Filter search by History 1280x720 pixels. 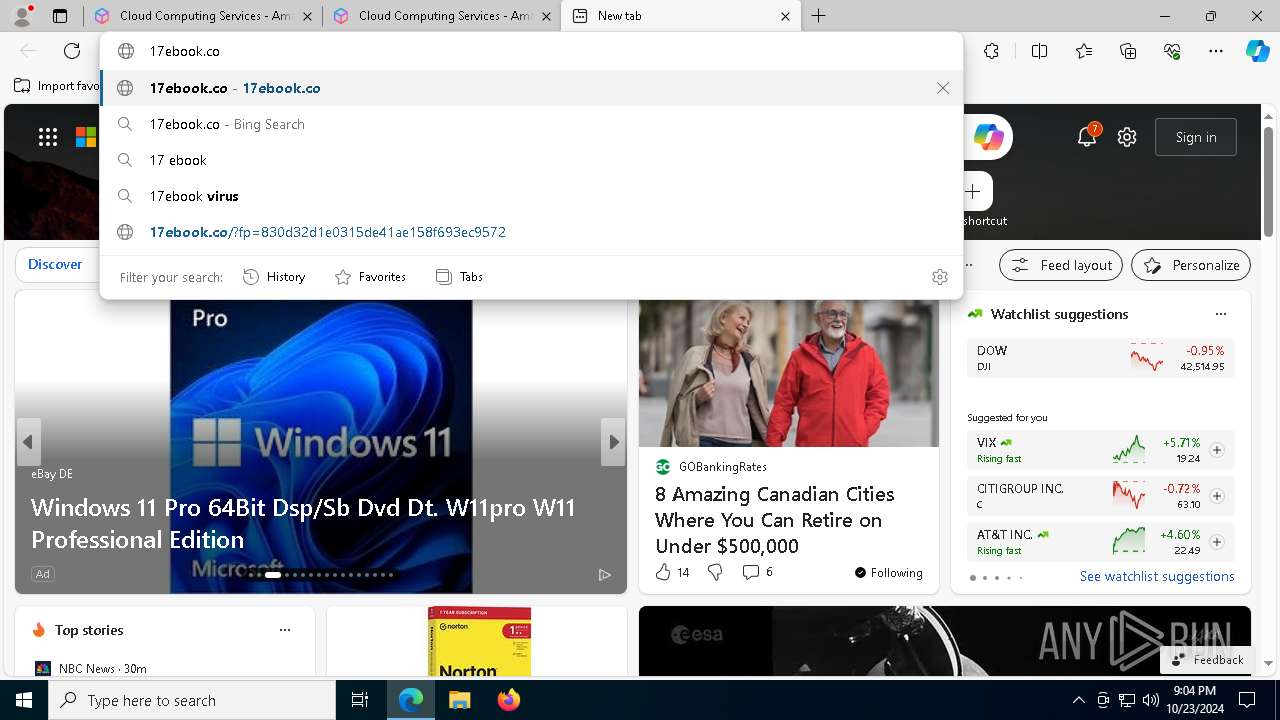tap(274, 277)
